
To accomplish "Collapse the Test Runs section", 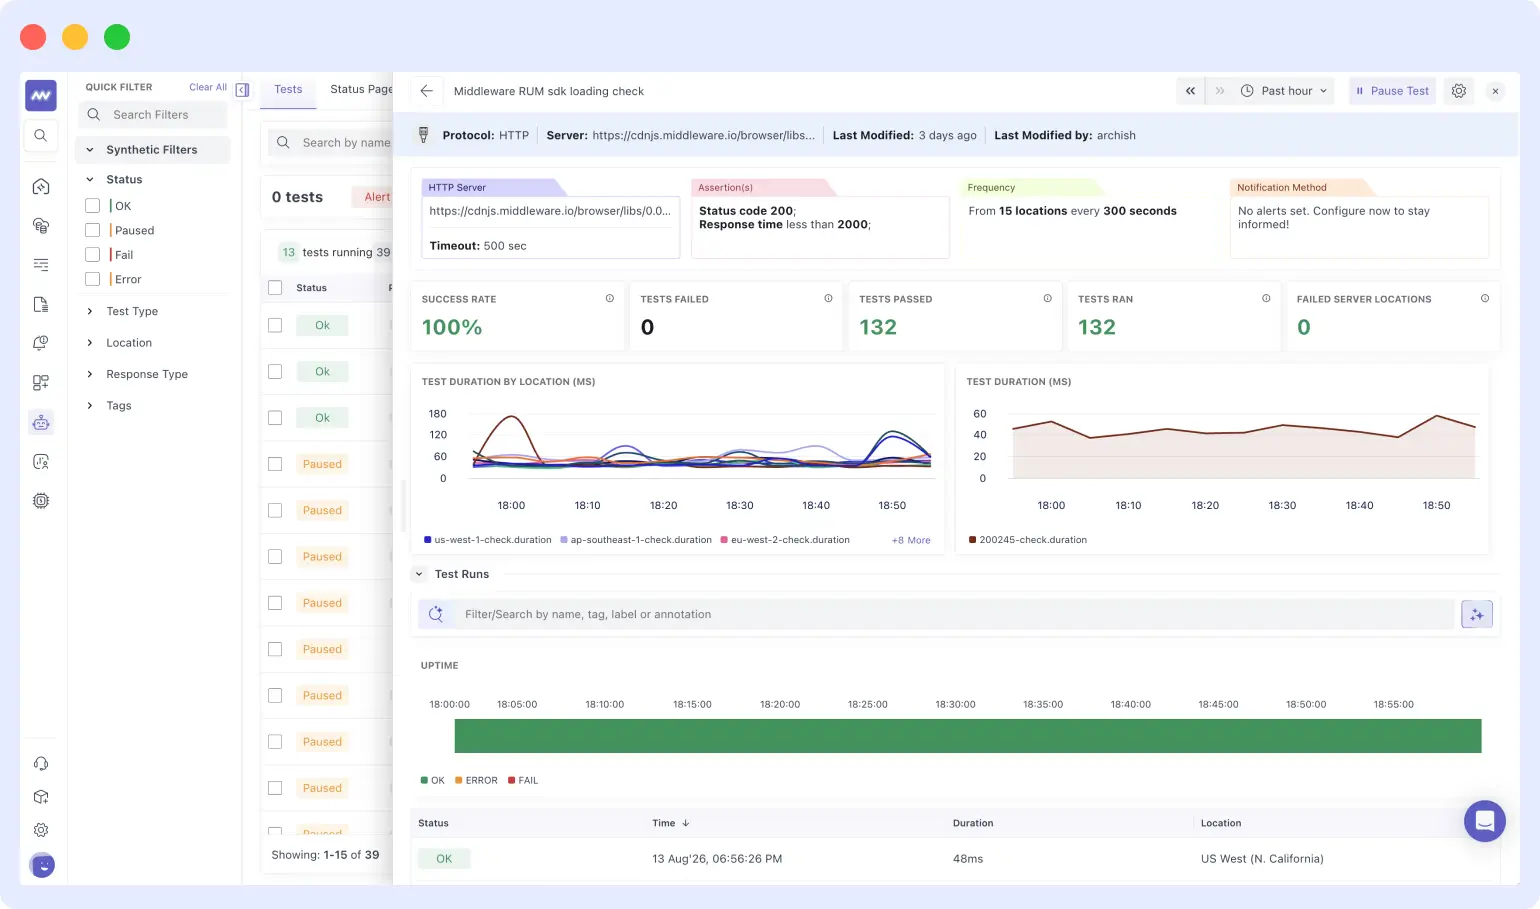I will [419, 574].
